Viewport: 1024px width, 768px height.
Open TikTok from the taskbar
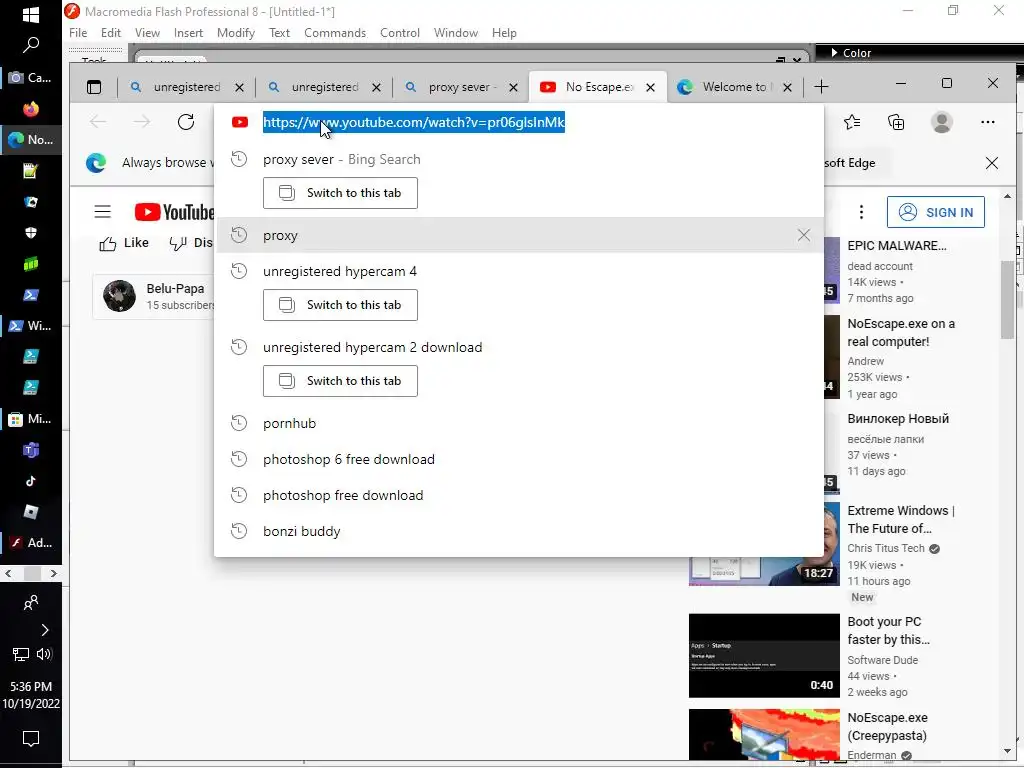pos(31,481)
